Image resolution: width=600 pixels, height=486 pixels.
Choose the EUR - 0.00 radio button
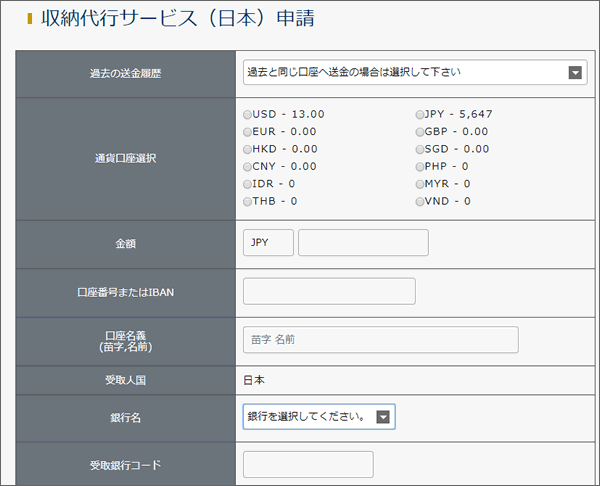pyautogui.click(x=248, y=132)
